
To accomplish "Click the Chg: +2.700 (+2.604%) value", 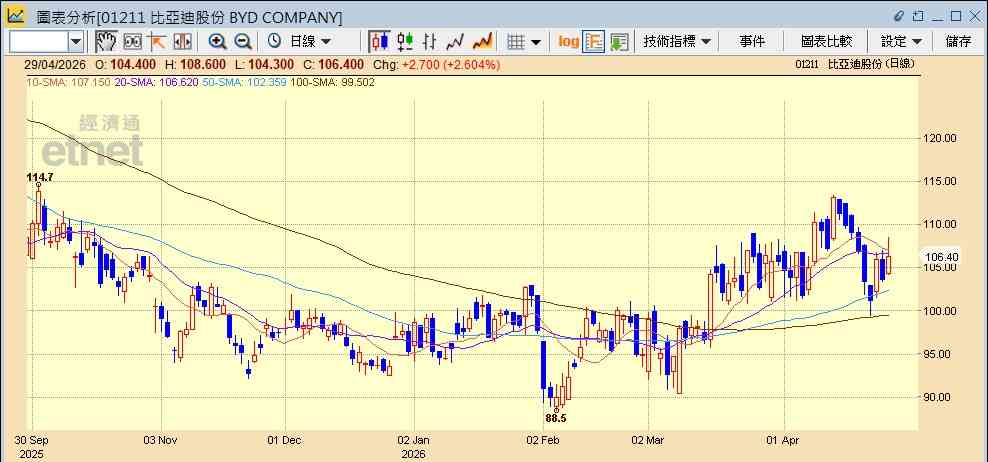I will coord(437,64).
